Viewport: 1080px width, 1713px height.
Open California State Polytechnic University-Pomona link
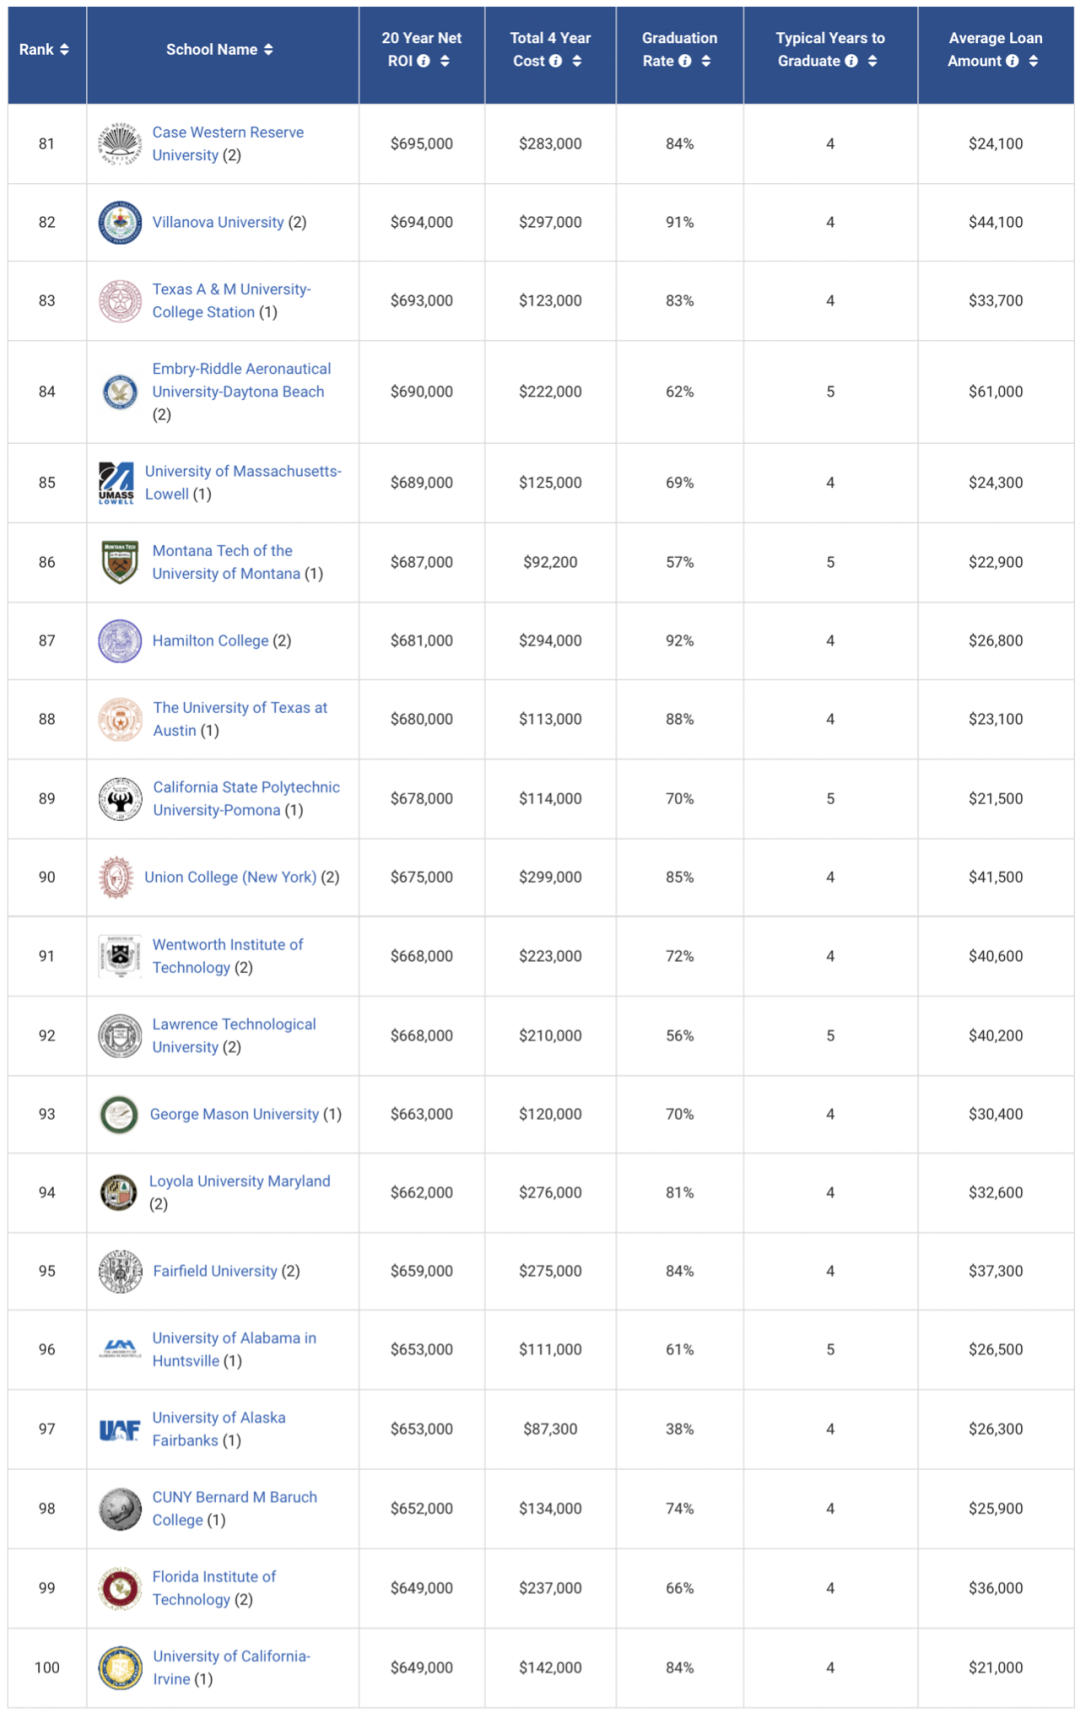(246, 799)
